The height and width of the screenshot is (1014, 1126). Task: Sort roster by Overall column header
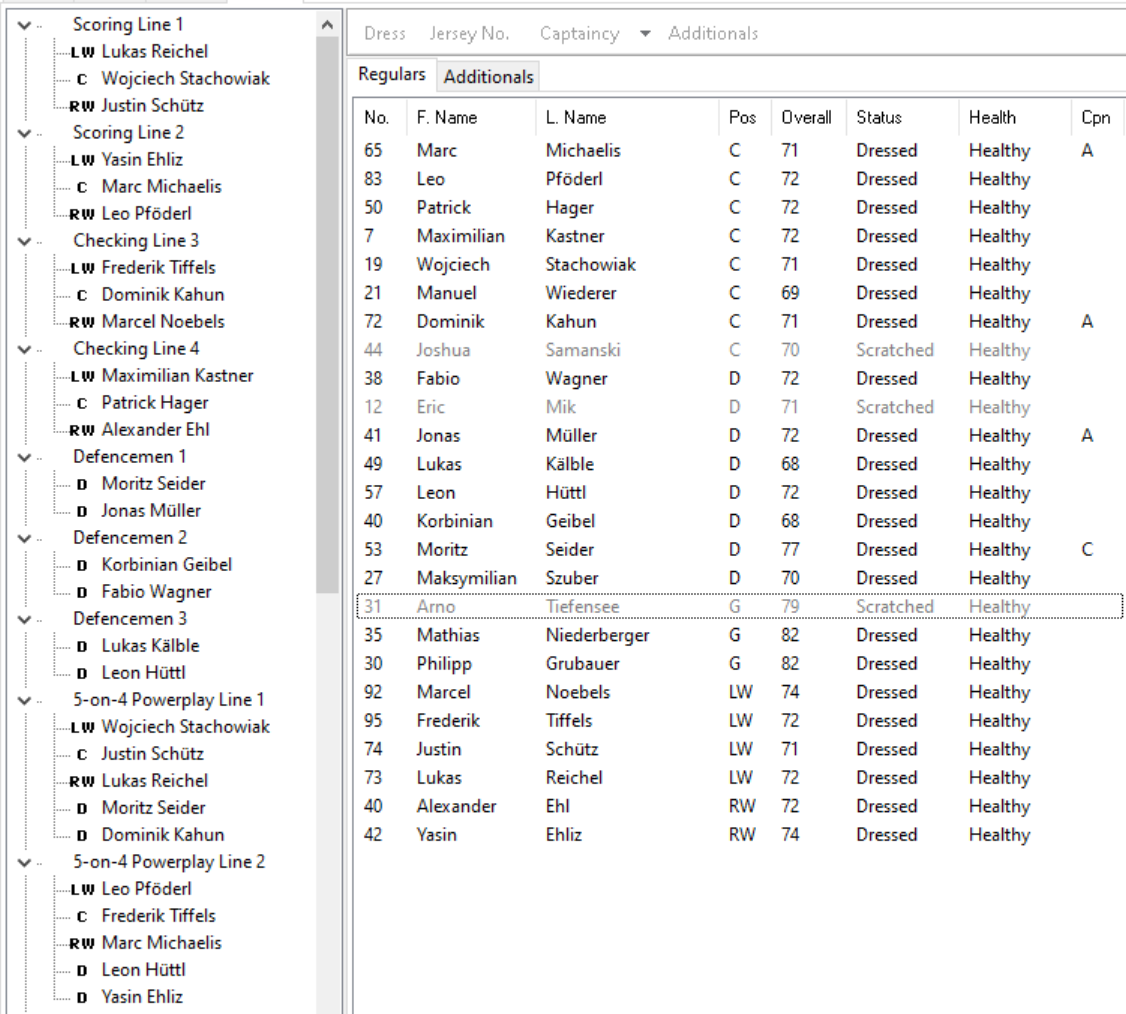click(806, 117)
